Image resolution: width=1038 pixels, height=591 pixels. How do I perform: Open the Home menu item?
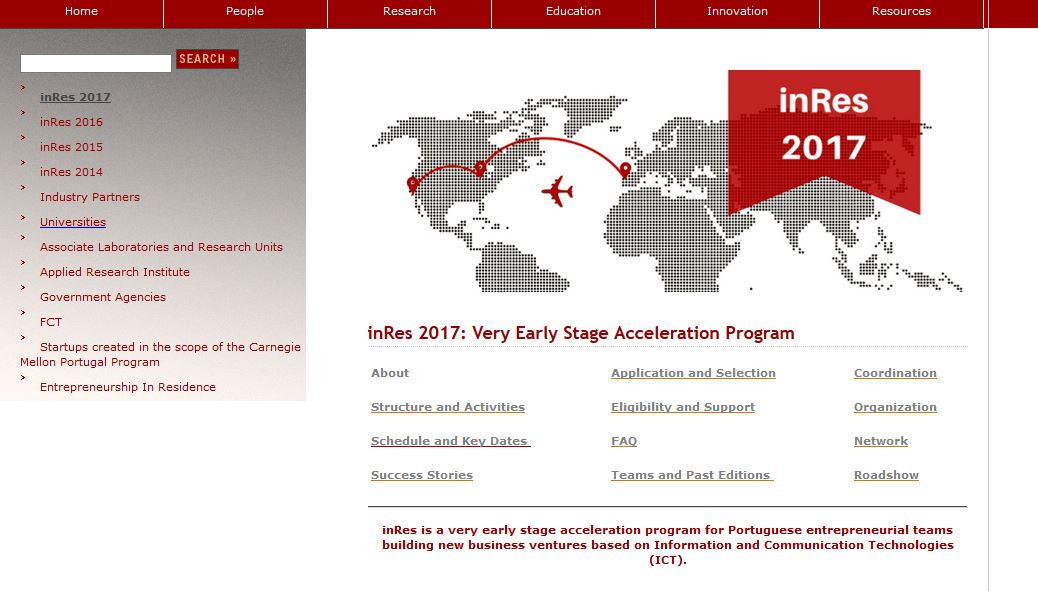pos(81,11)
